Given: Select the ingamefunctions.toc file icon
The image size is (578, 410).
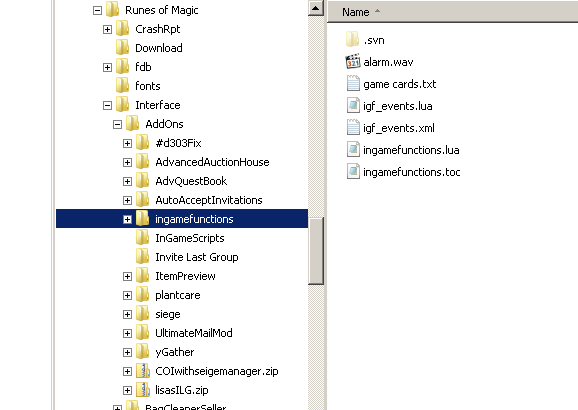Looking at the screenshot, I should [x=353, y=171].
